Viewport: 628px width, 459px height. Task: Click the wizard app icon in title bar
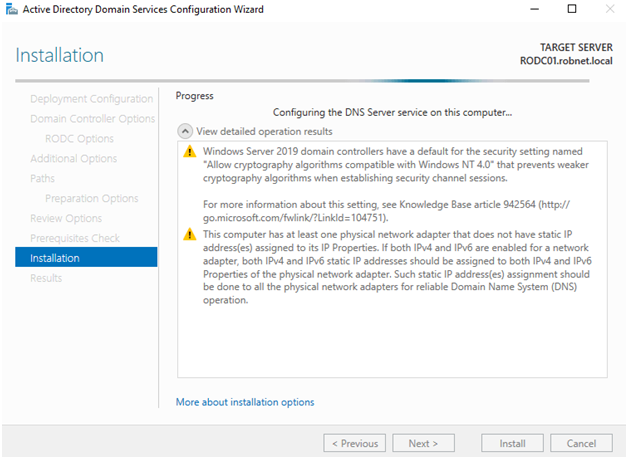pyautogui.click(x=12, y=9)
